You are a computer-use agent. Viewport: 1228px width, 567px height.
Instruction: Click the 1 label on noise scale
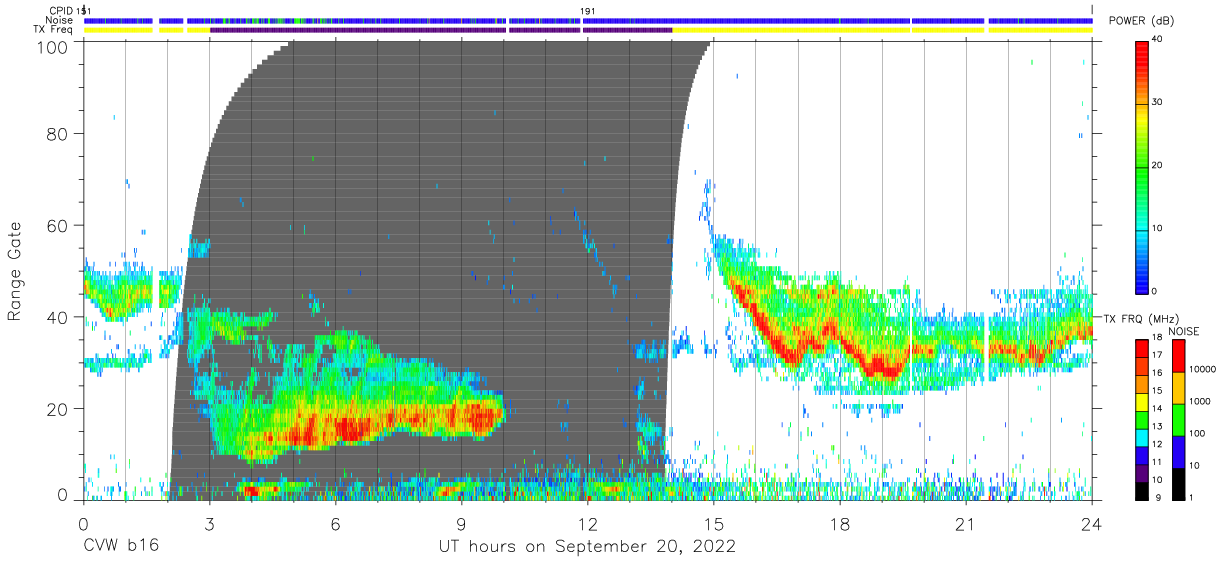tap(1189, 497)
